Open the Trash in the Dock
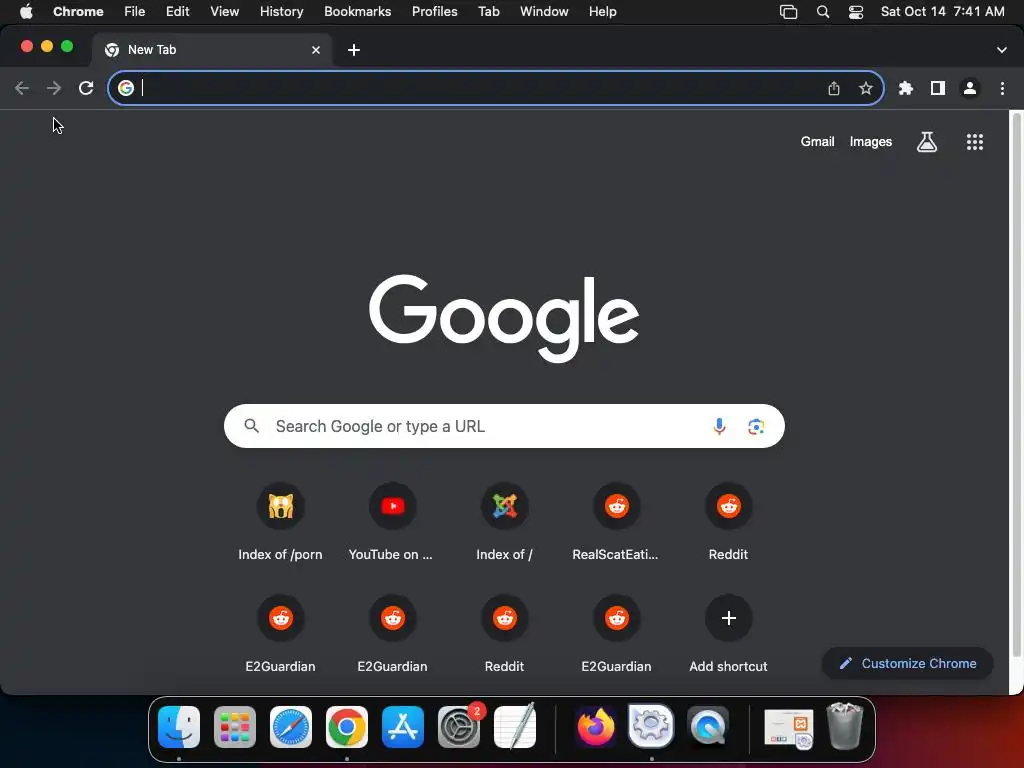The height and width of the screenshot is (768, 1024). (844, 726)
